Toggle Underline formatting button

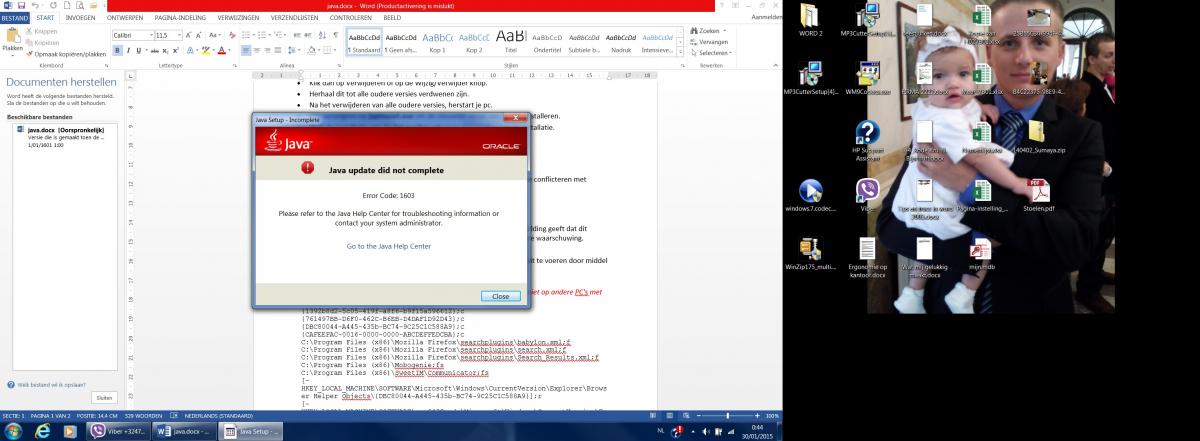[138, 50]
